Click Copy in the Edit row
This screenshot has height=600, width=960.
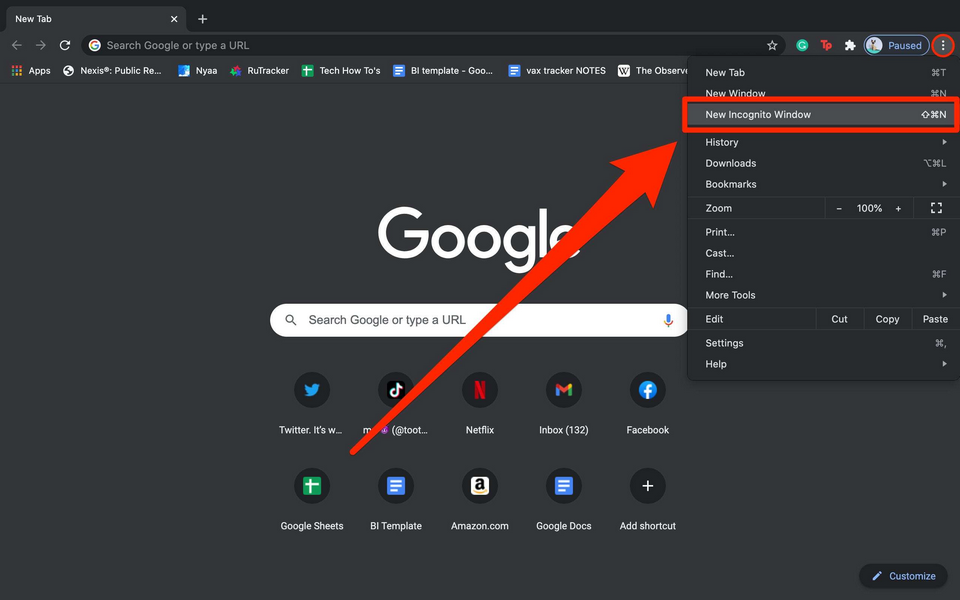tap(887, 319)
